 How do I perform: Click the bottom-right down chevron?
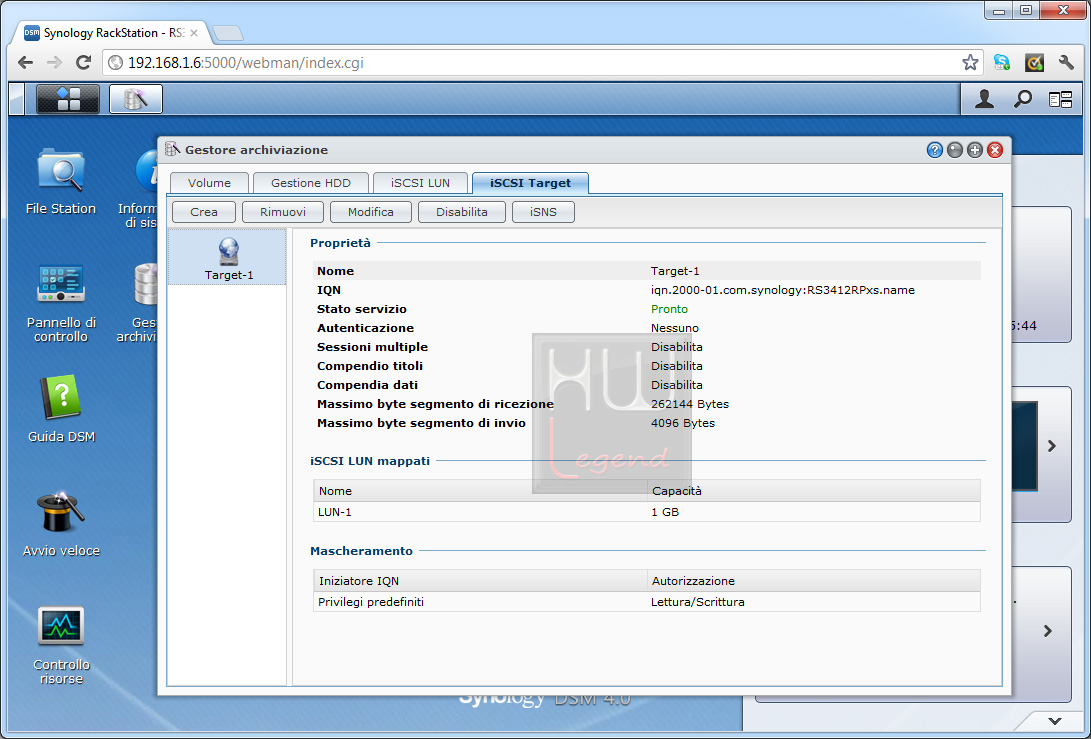click(x=1055, y=721)
